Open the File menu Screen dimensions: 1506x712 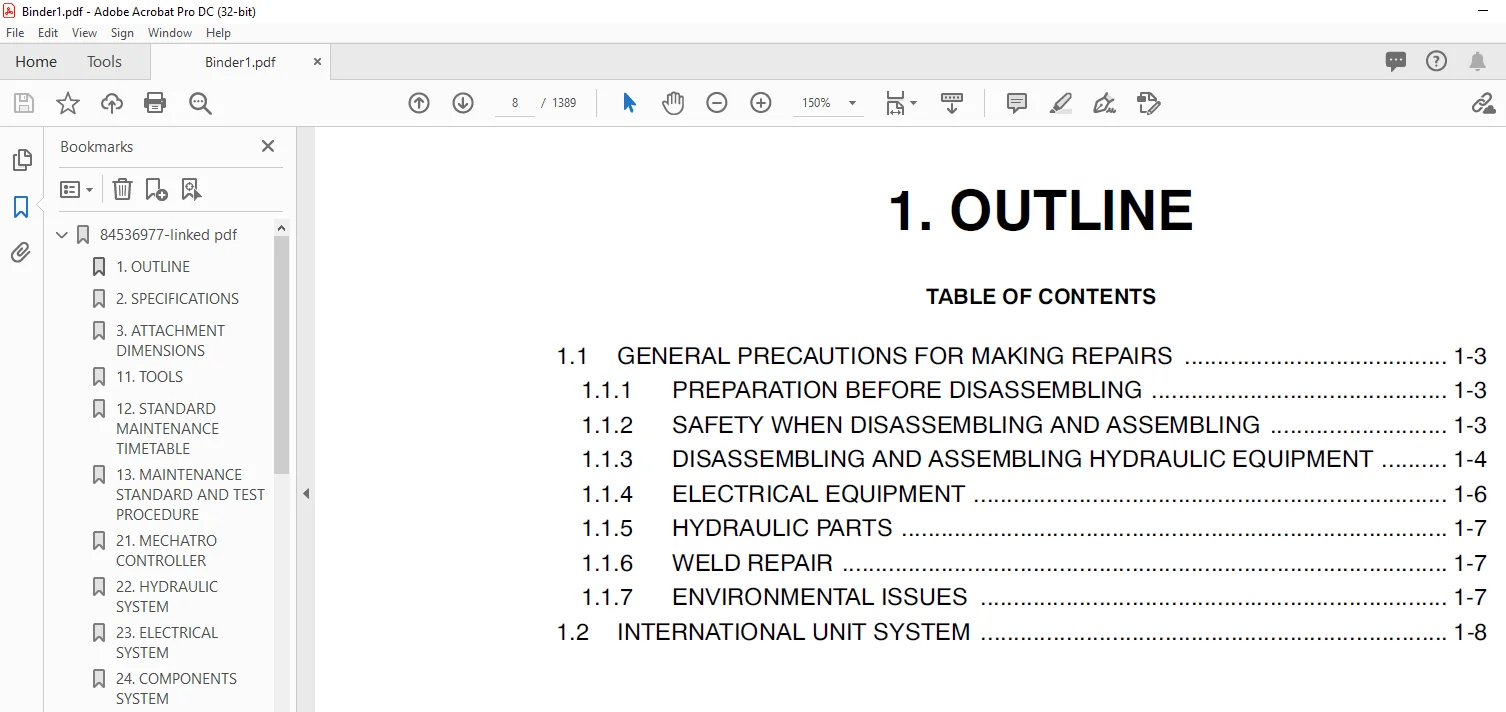[x=15, y=33]
